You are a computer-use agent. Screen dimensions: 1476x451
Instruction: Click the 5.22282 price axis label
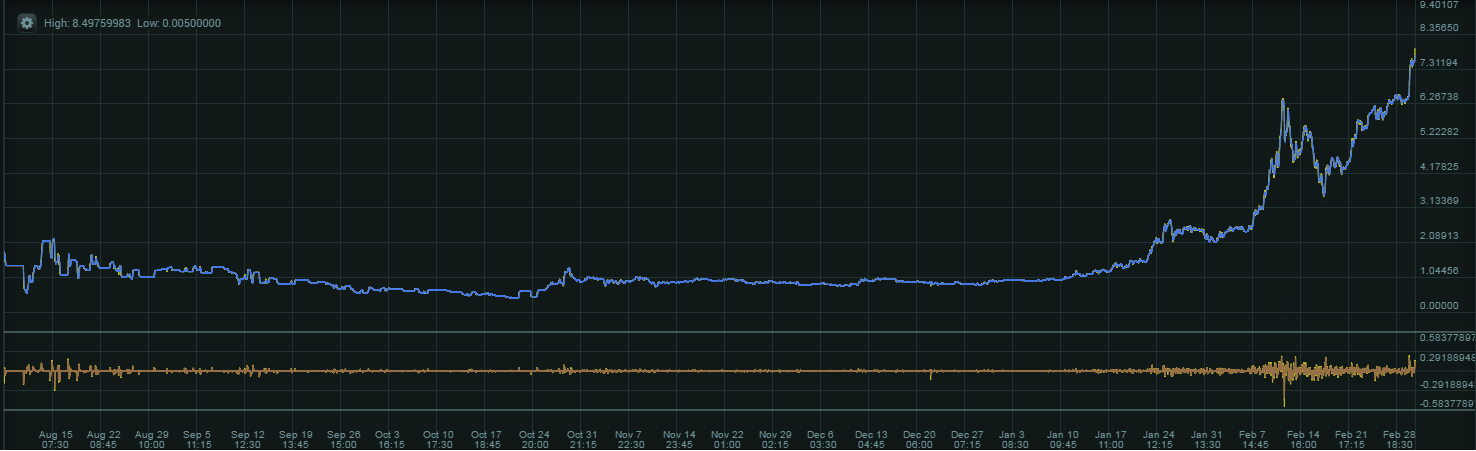(1440, 132)
